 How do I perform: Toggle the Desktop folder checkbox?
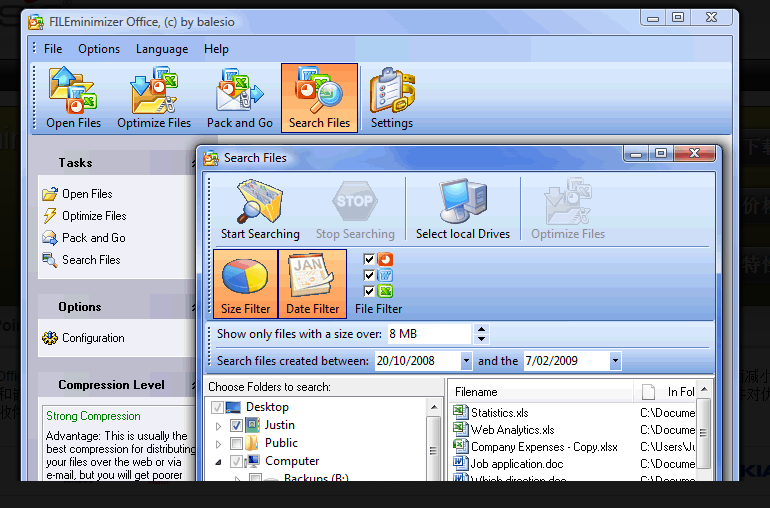click(x=217, y=407)
